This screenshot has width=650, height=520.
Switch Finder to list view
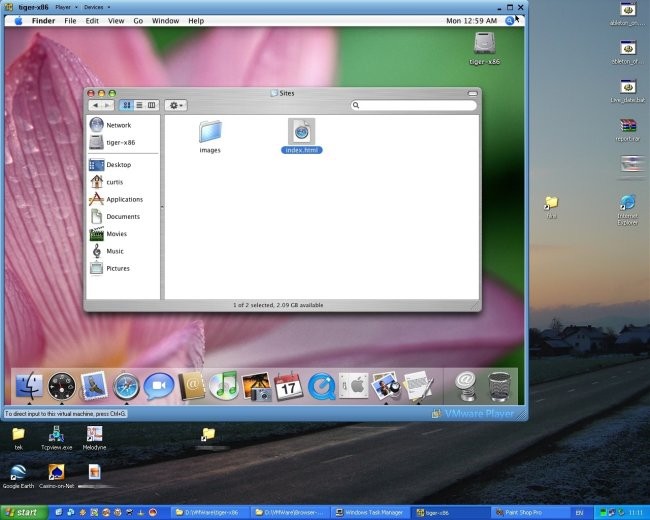[139, 105]
